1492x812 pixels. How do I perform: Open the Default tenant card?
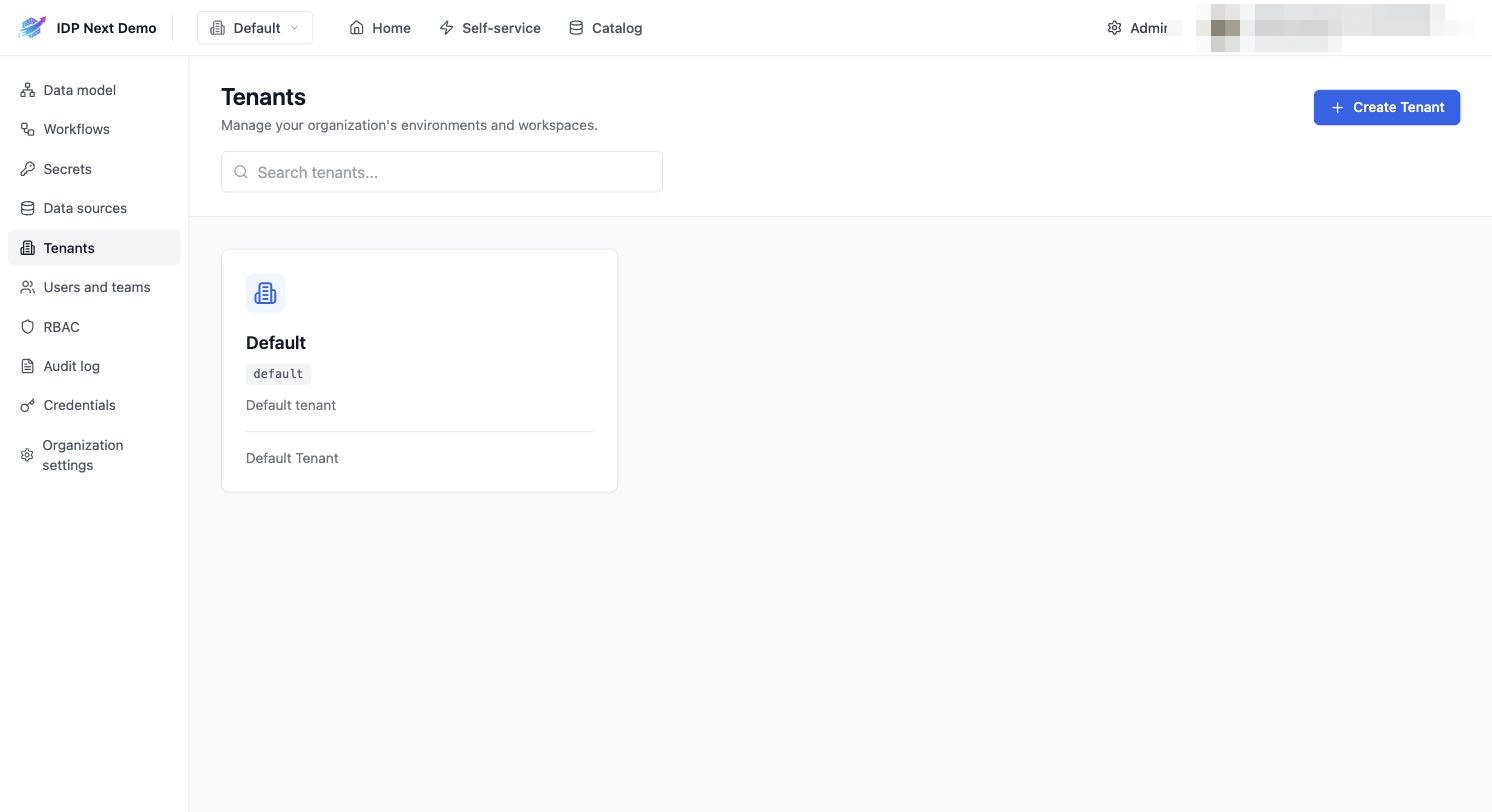pos(420,371)
